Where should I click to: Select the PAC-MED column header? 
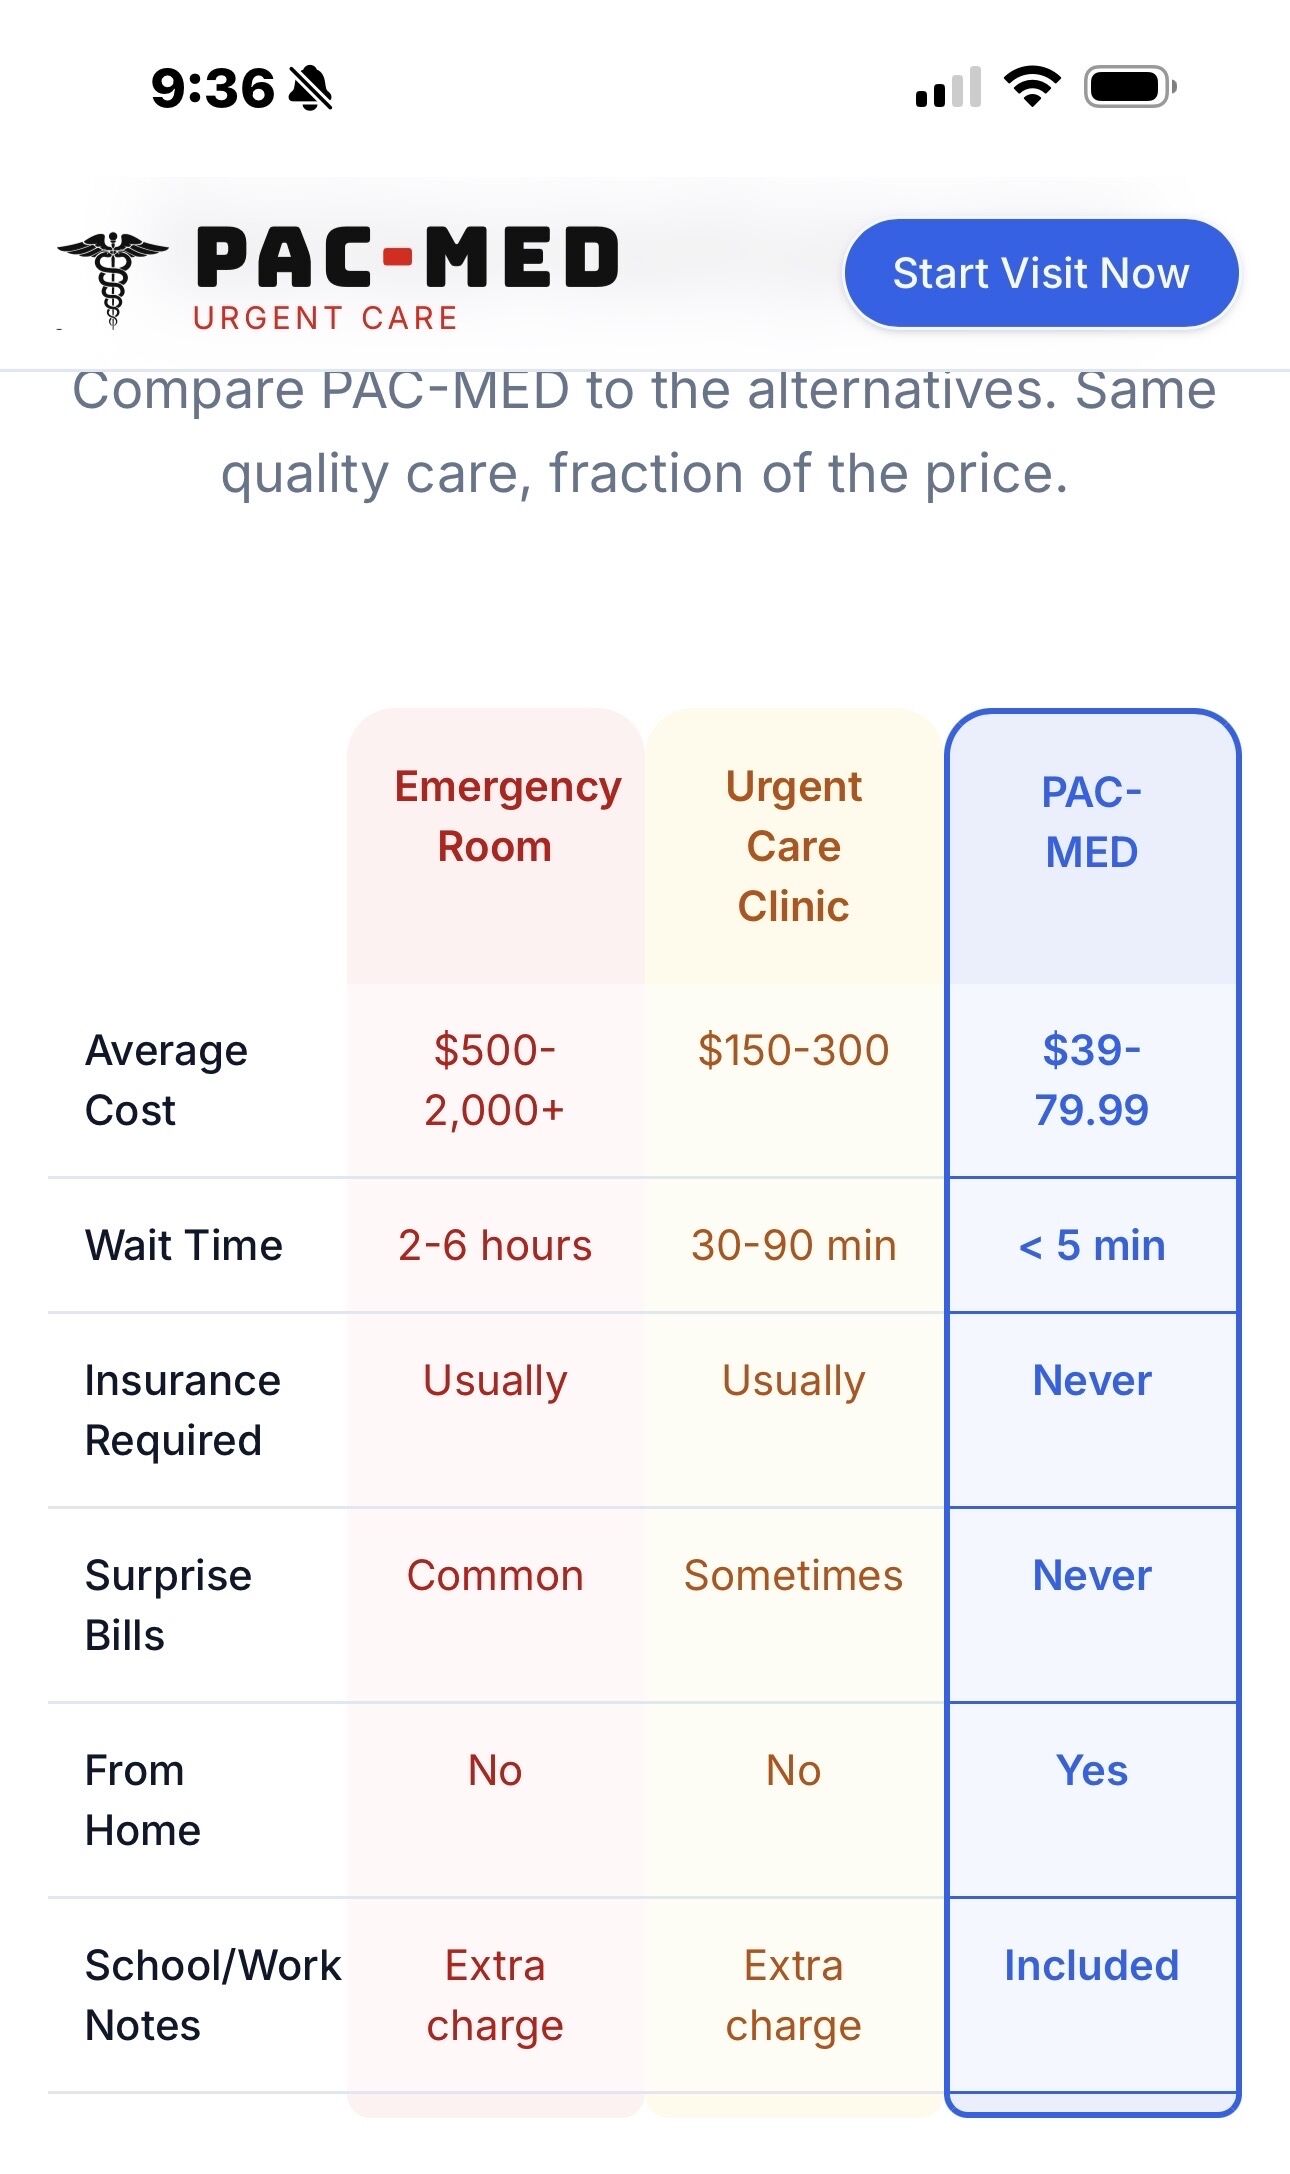click(x=1091, y=822)
